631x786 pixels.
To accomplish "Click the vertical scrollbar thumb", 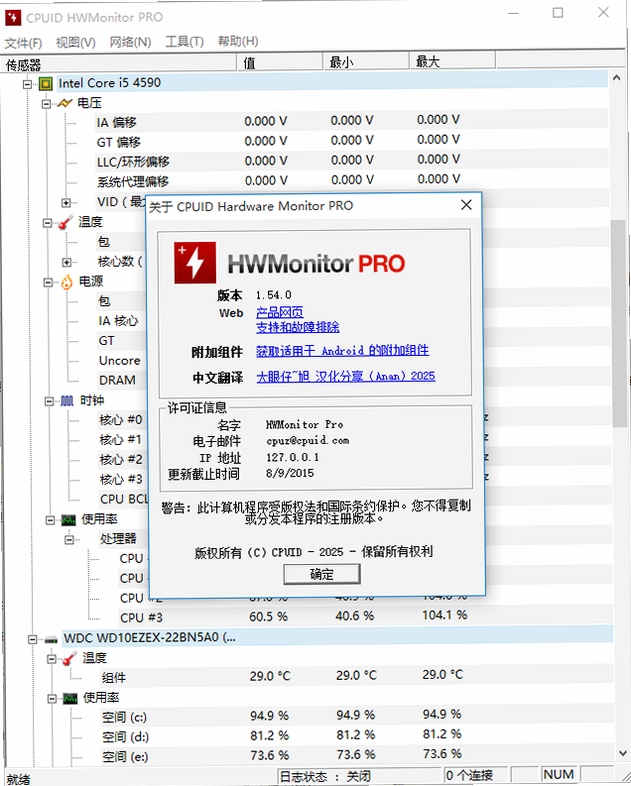I will tap(619, 323).
